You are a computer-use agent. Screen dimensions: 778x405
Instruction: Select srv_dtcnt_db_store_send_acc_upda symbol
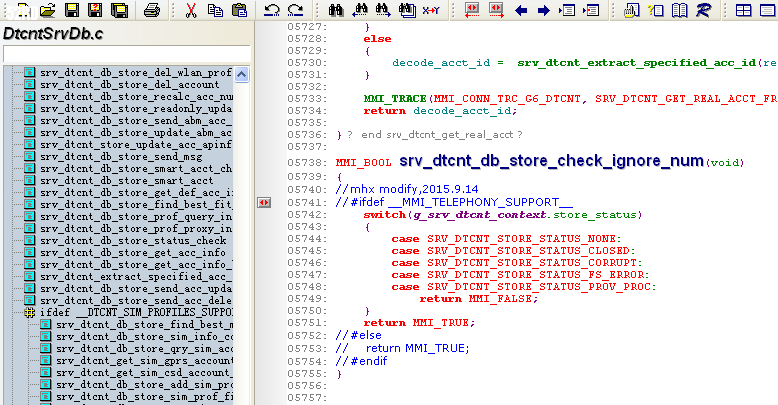click(136, 288)
